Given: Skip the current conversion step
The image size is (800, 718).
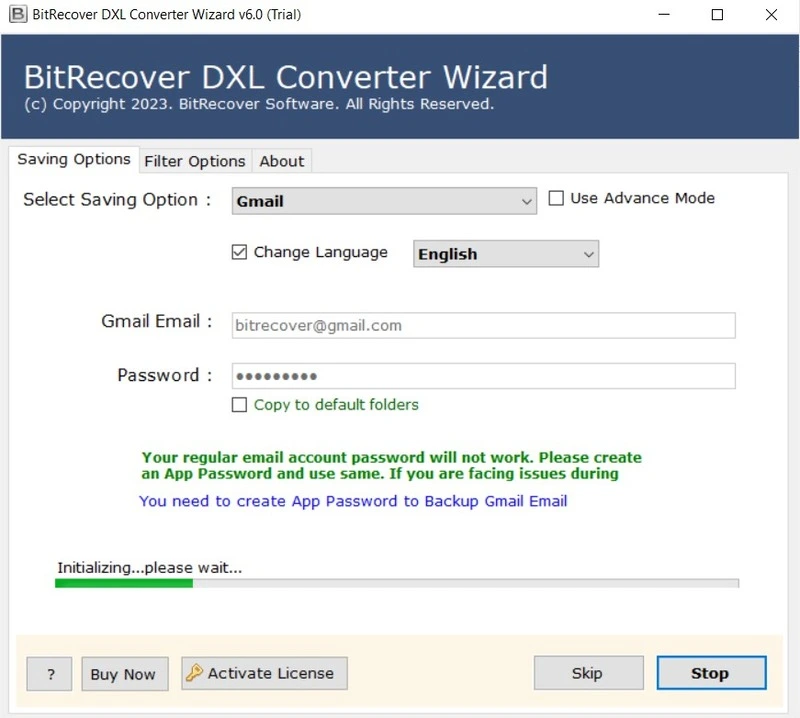Looking at the screenshot, I should click(x=588, y=673).
